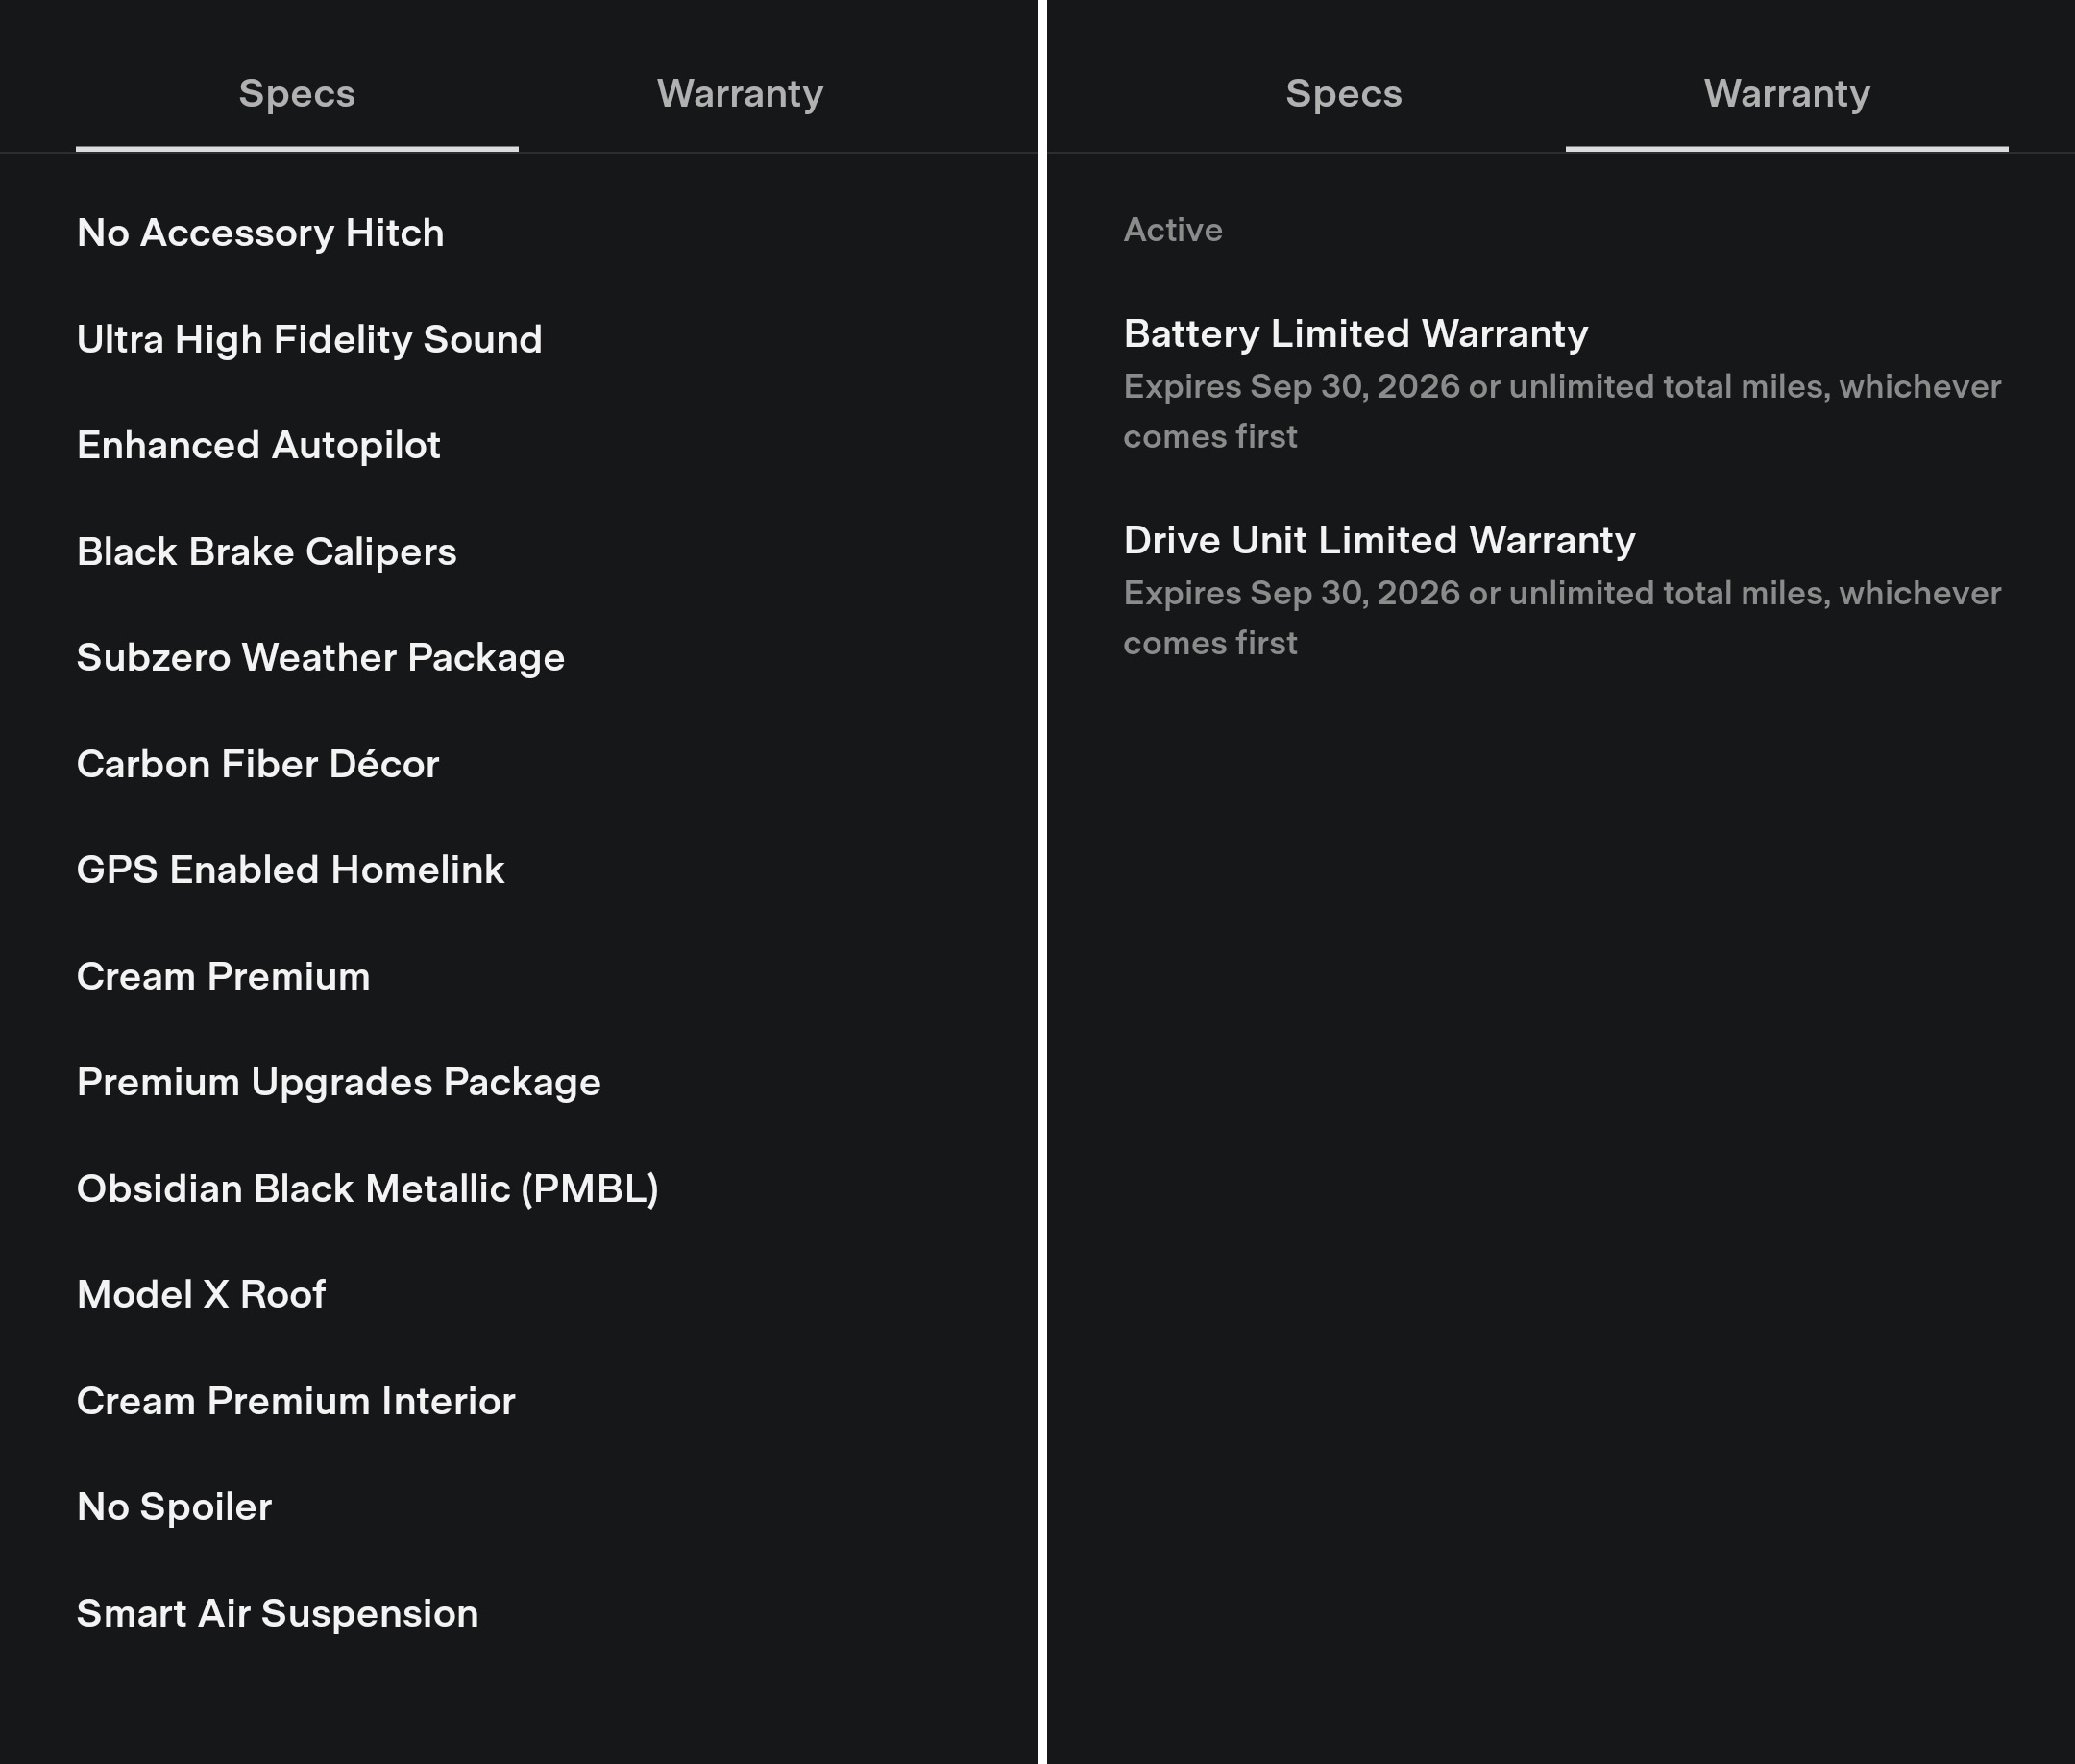The image size is (2075, 1764).
Task: Tap the Enhanced Autopilot spec item
Action: pos(258,445)
